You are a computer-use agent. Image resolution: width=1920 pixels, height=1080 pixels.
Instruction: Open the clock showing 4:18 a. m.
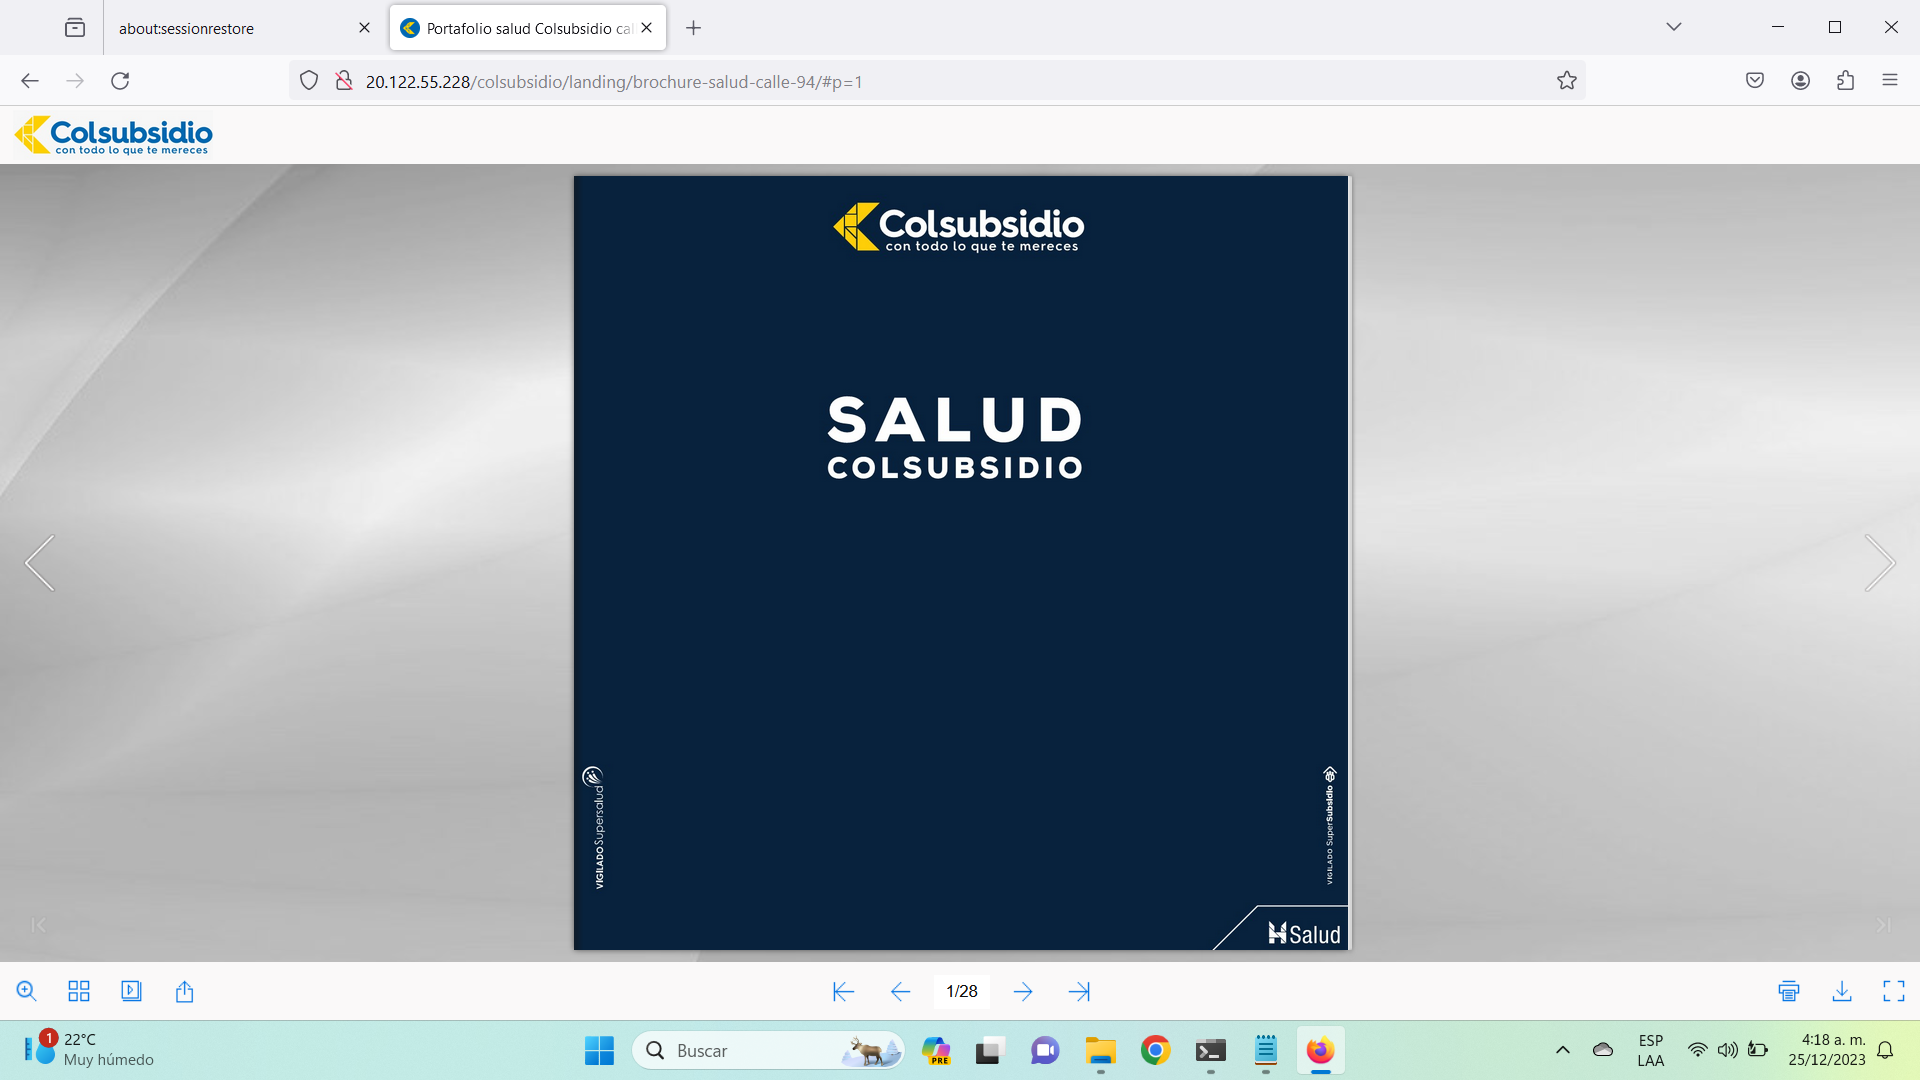click(x=1827, y=1050)
